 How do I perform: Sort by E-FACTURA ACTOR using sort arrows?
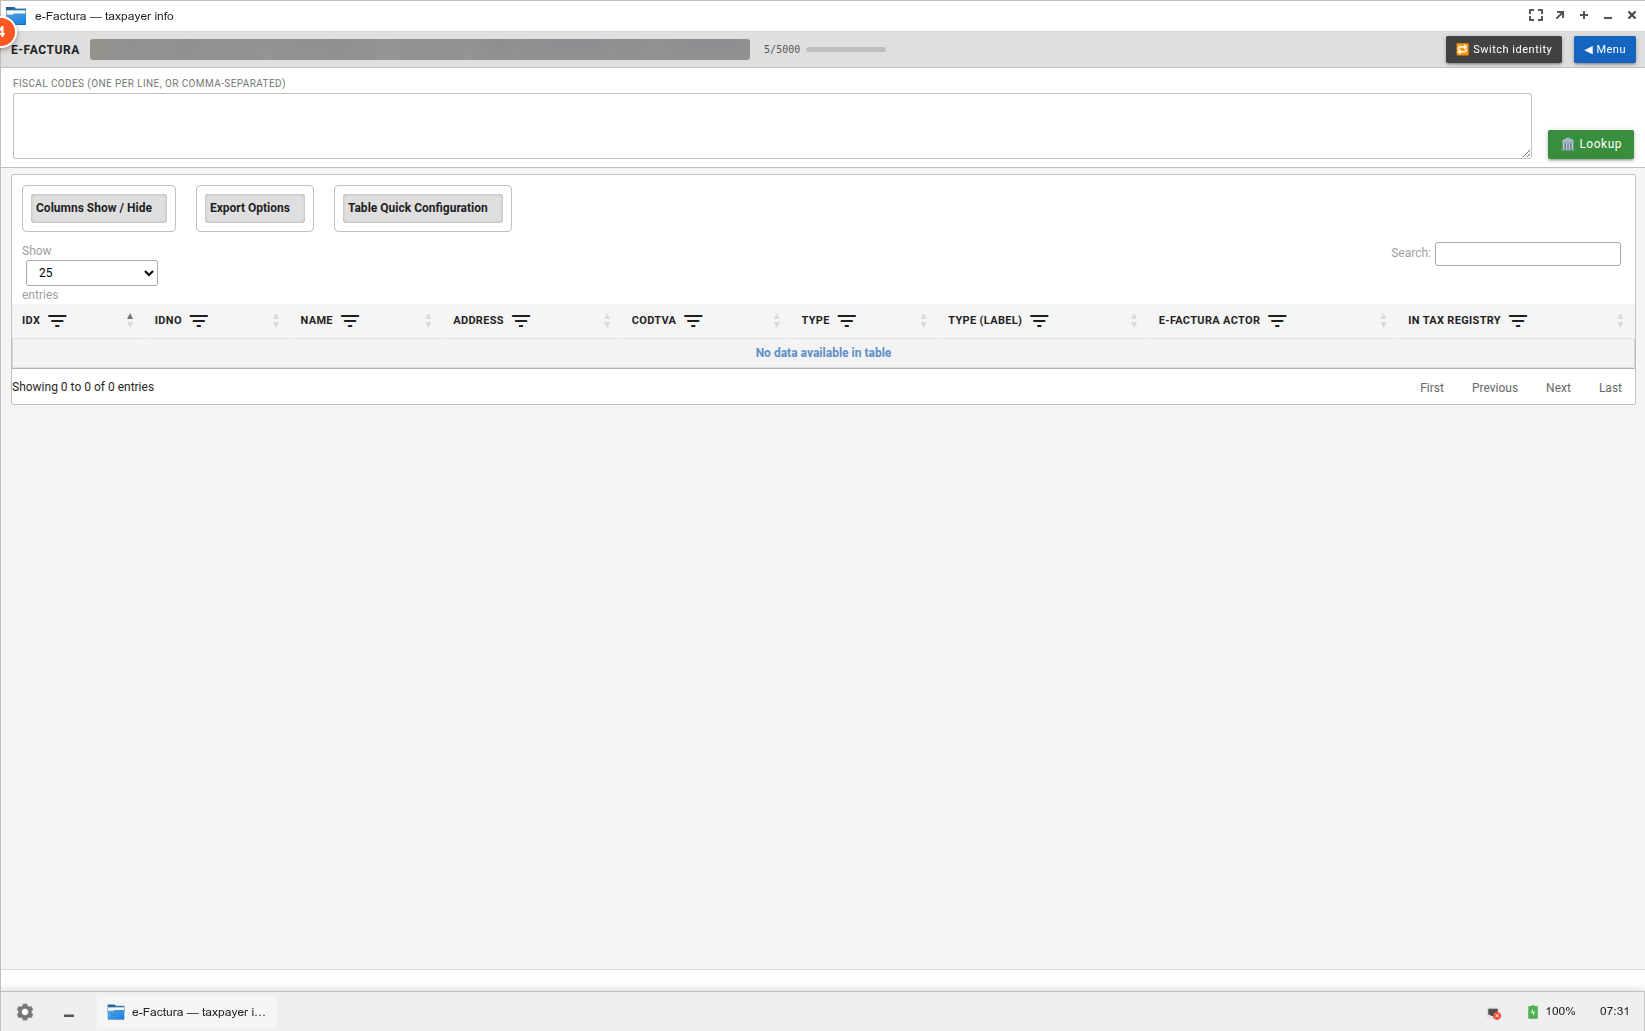pos(1384,320)
